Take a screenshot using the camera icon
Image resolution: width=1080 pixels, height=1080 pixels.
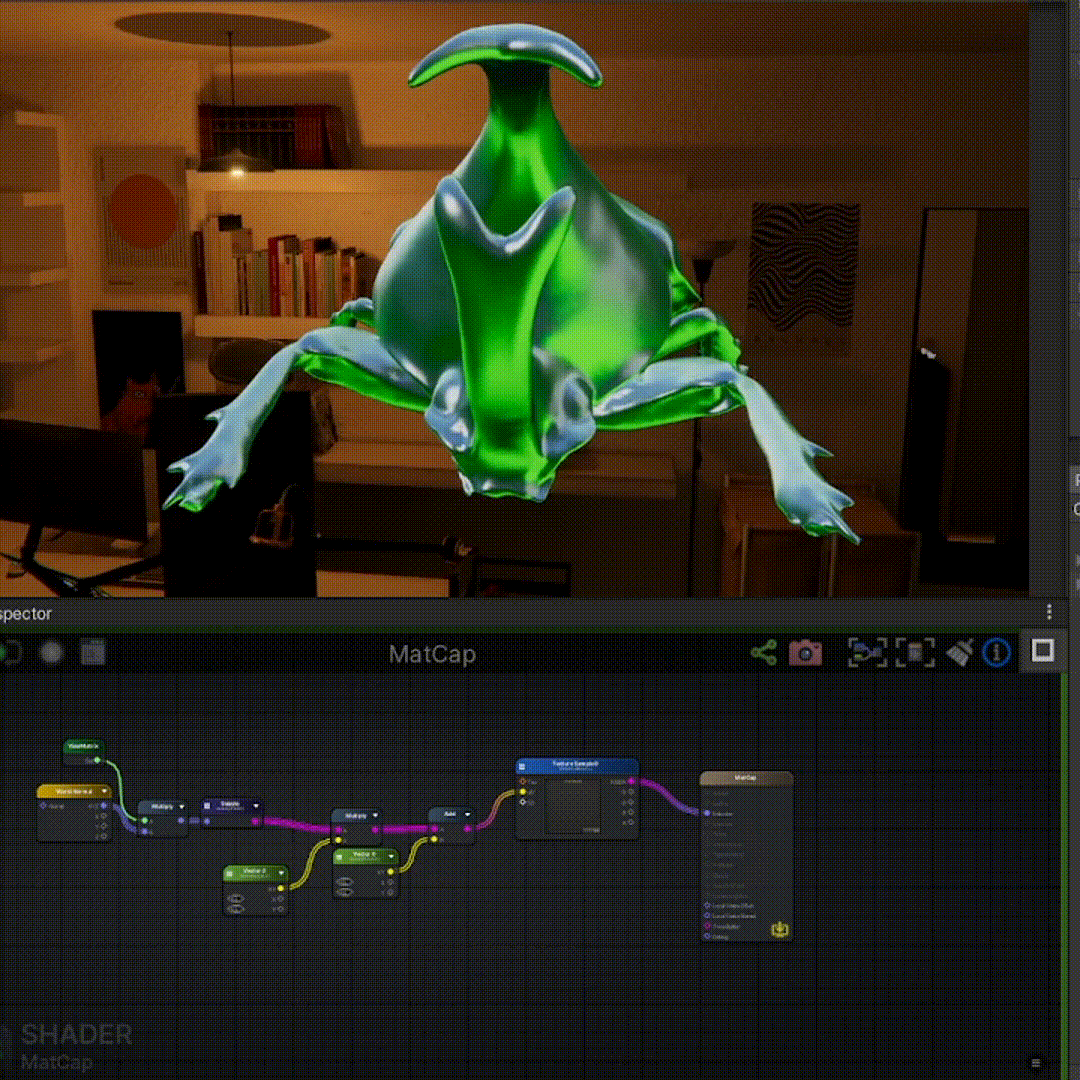(807, 653)
